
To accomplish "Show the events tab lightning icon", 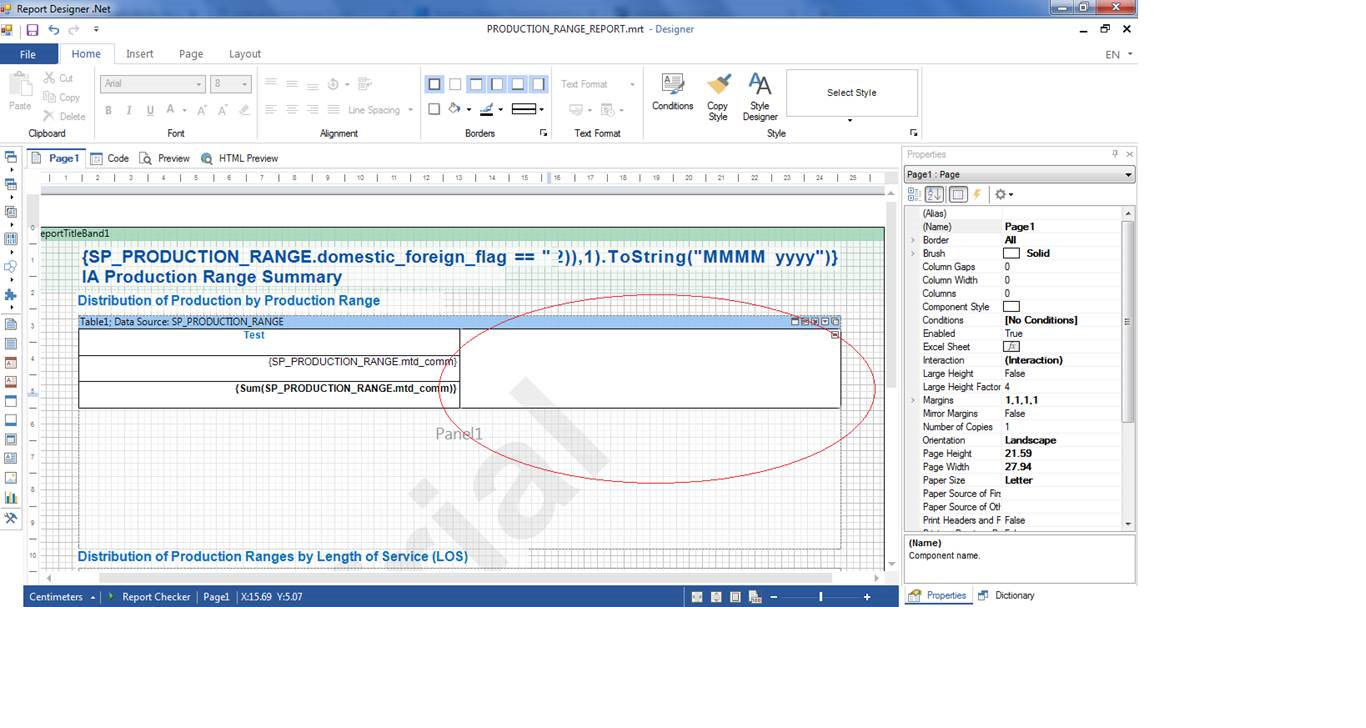I will point(977,195).
